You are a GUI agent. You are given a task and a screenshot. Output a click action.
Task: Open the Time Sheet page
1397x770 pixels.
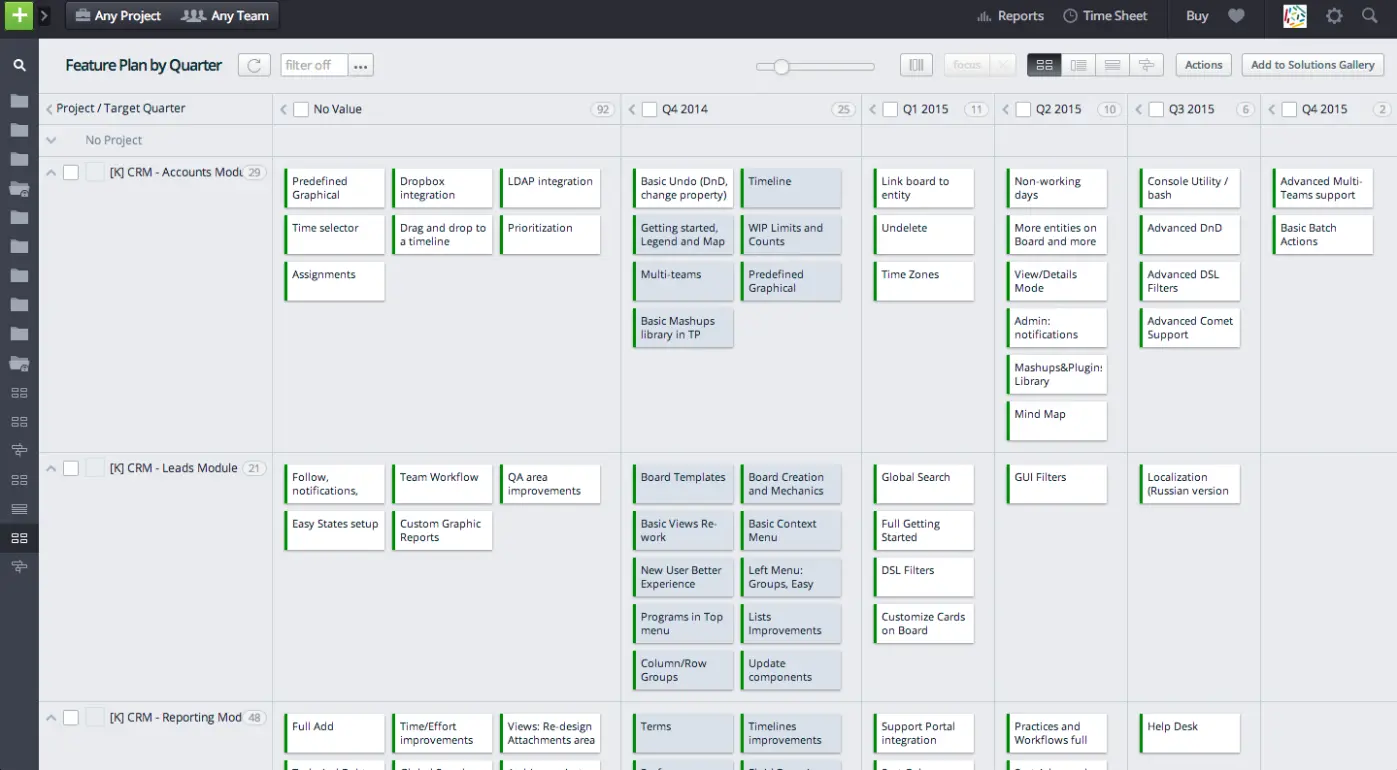pyautogui.click(x=1105, y=16)
